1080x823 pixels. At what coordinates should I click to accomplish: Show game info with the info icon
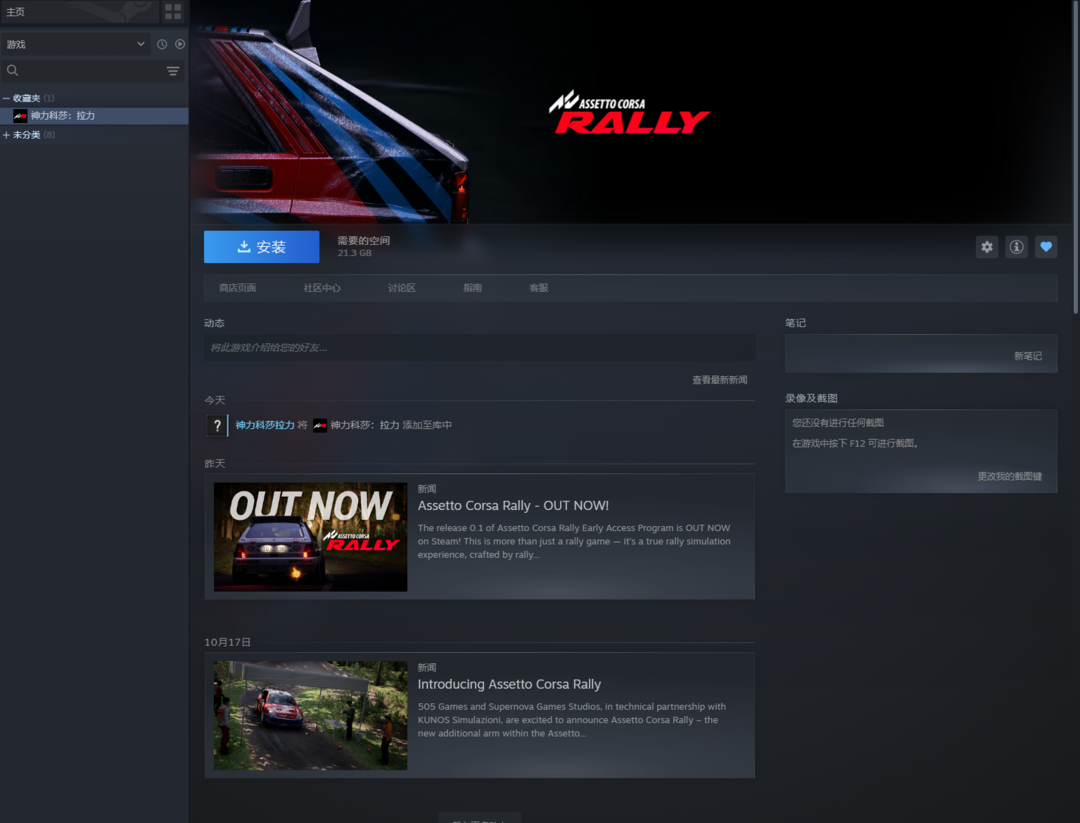click(x=1017, y=247)
